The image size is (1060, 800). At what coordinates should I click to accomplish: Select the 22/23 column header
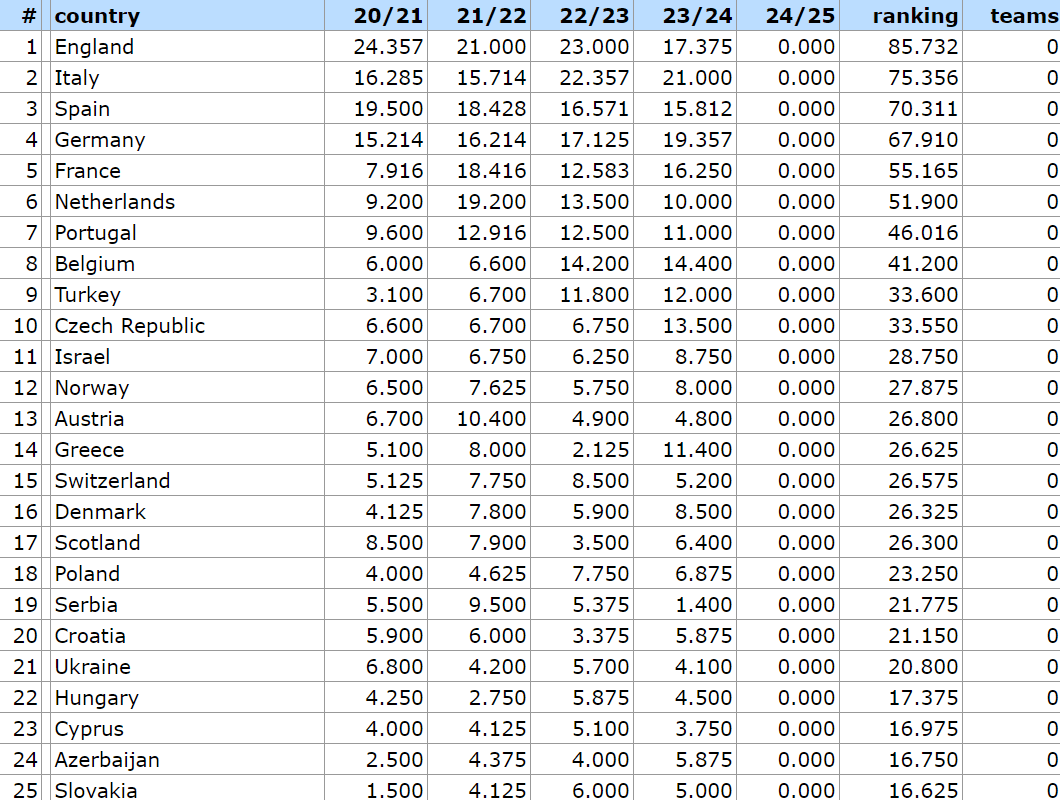coord(595,16)
